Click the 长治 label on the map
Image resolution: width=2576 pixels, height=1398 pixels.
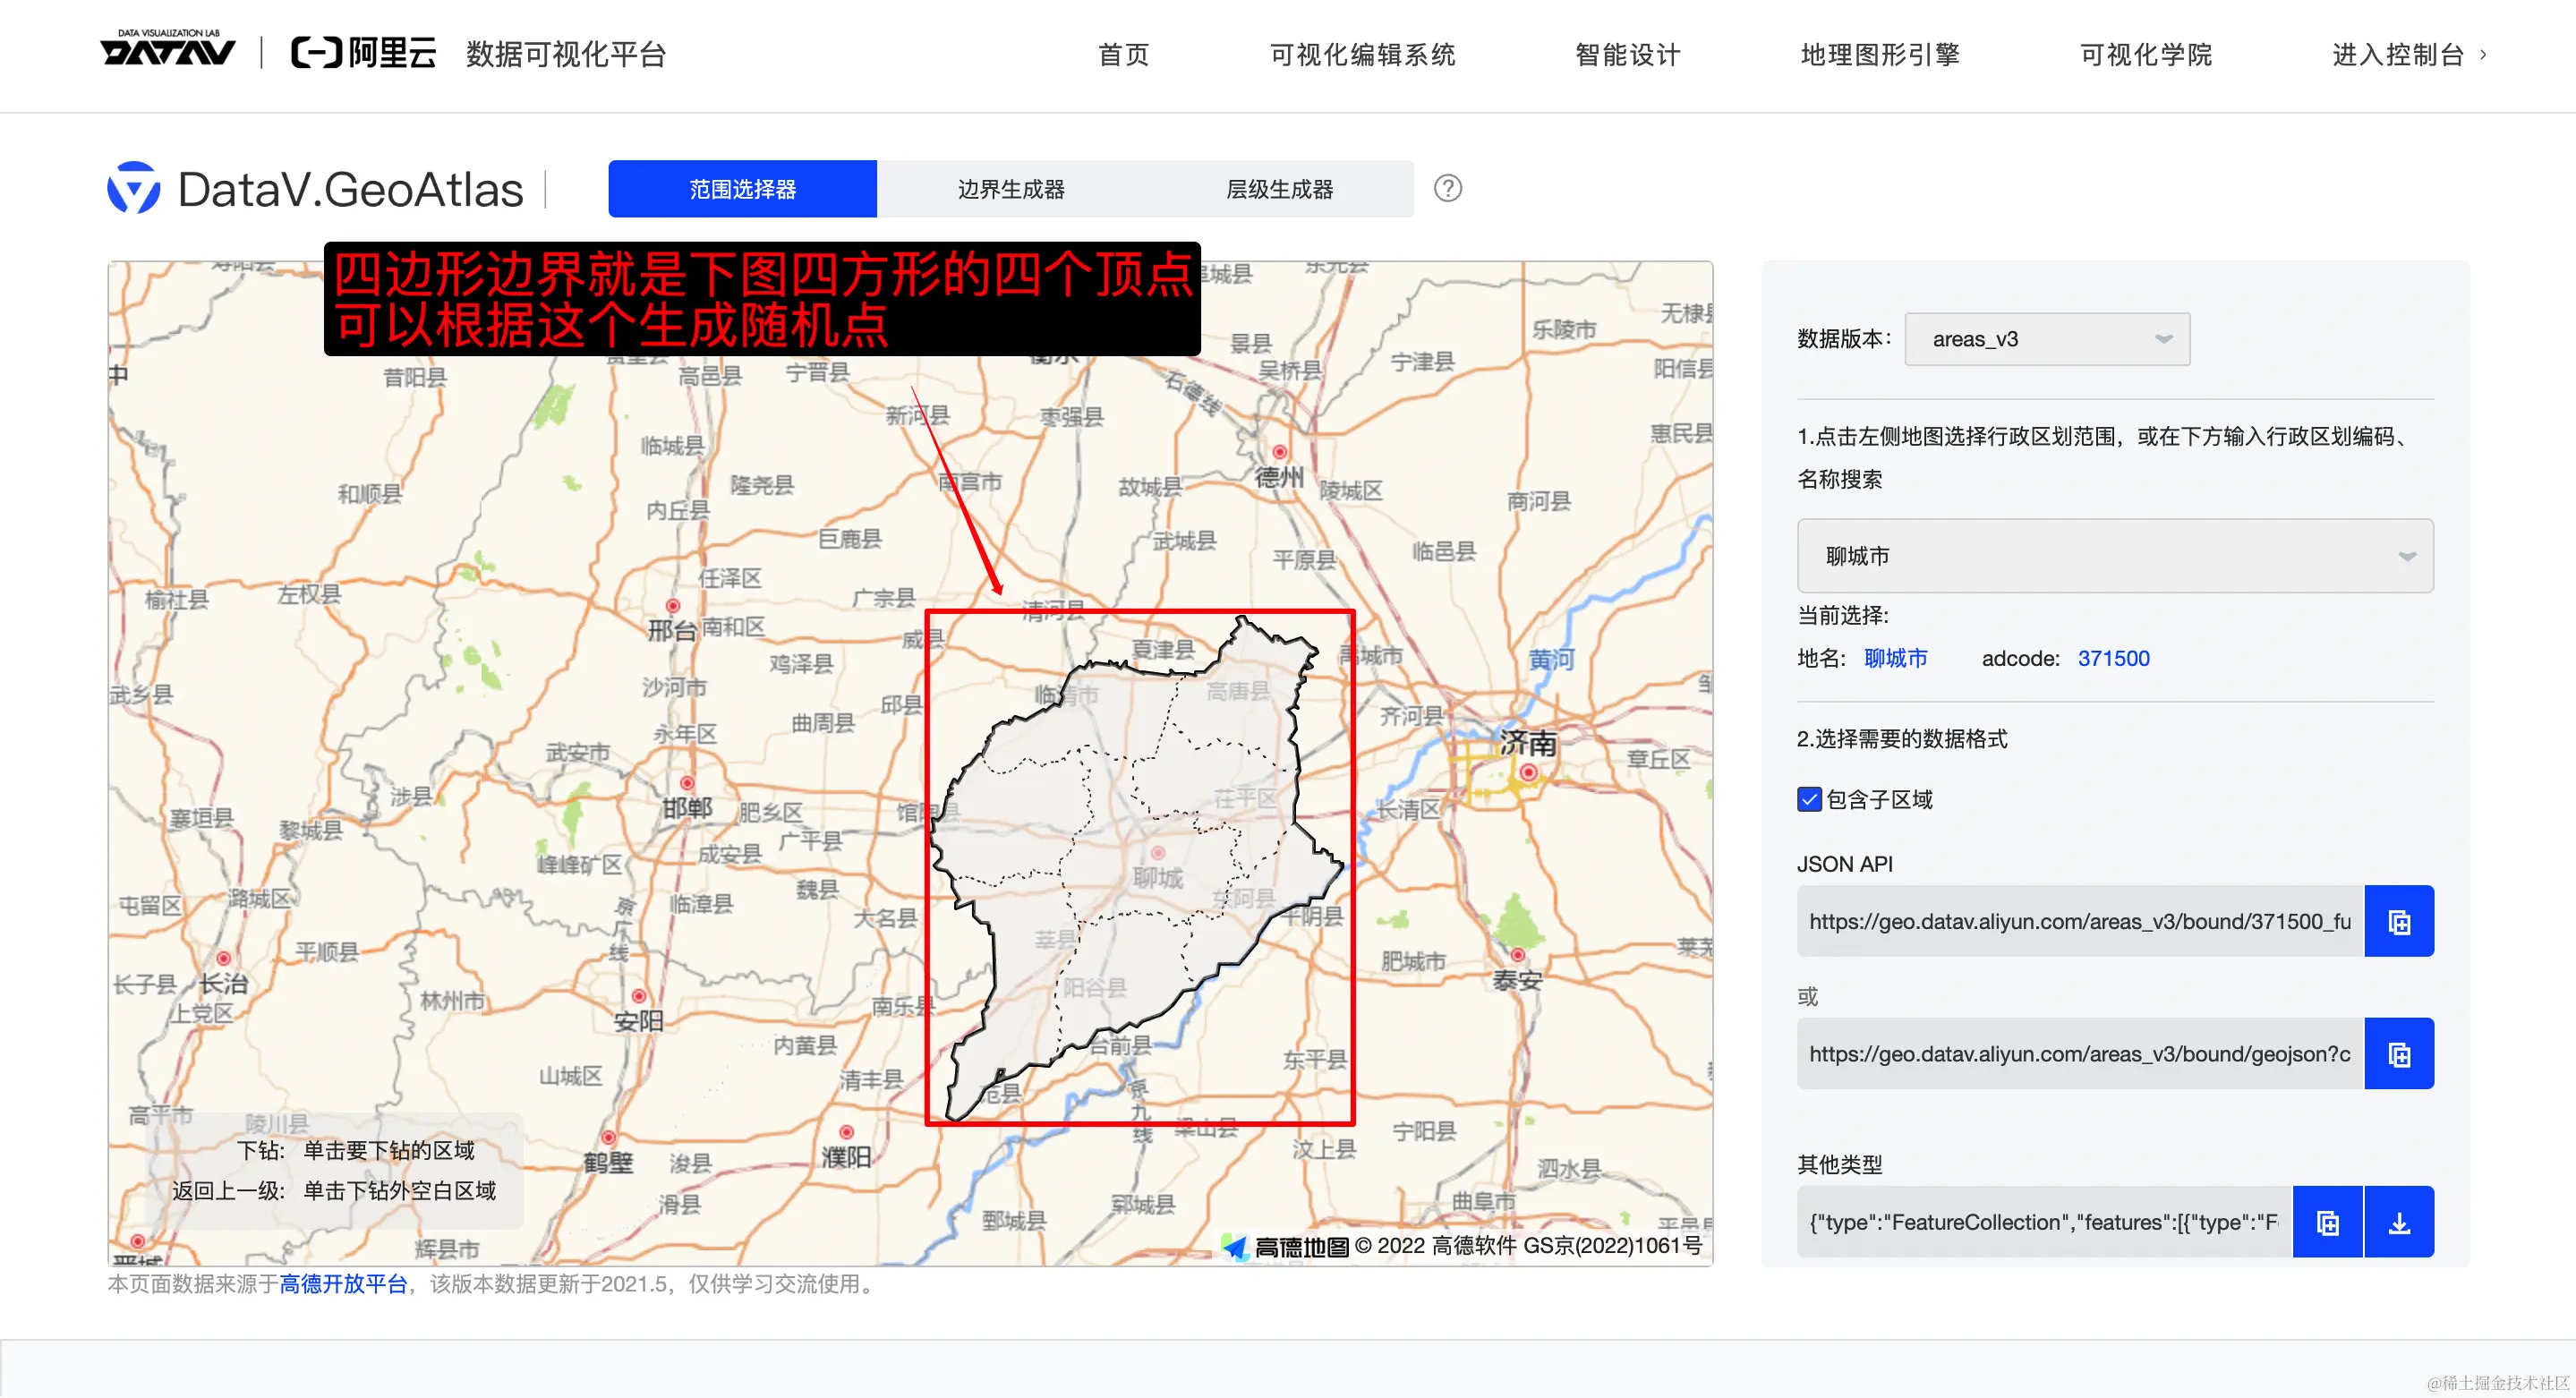tap(223, 983)
